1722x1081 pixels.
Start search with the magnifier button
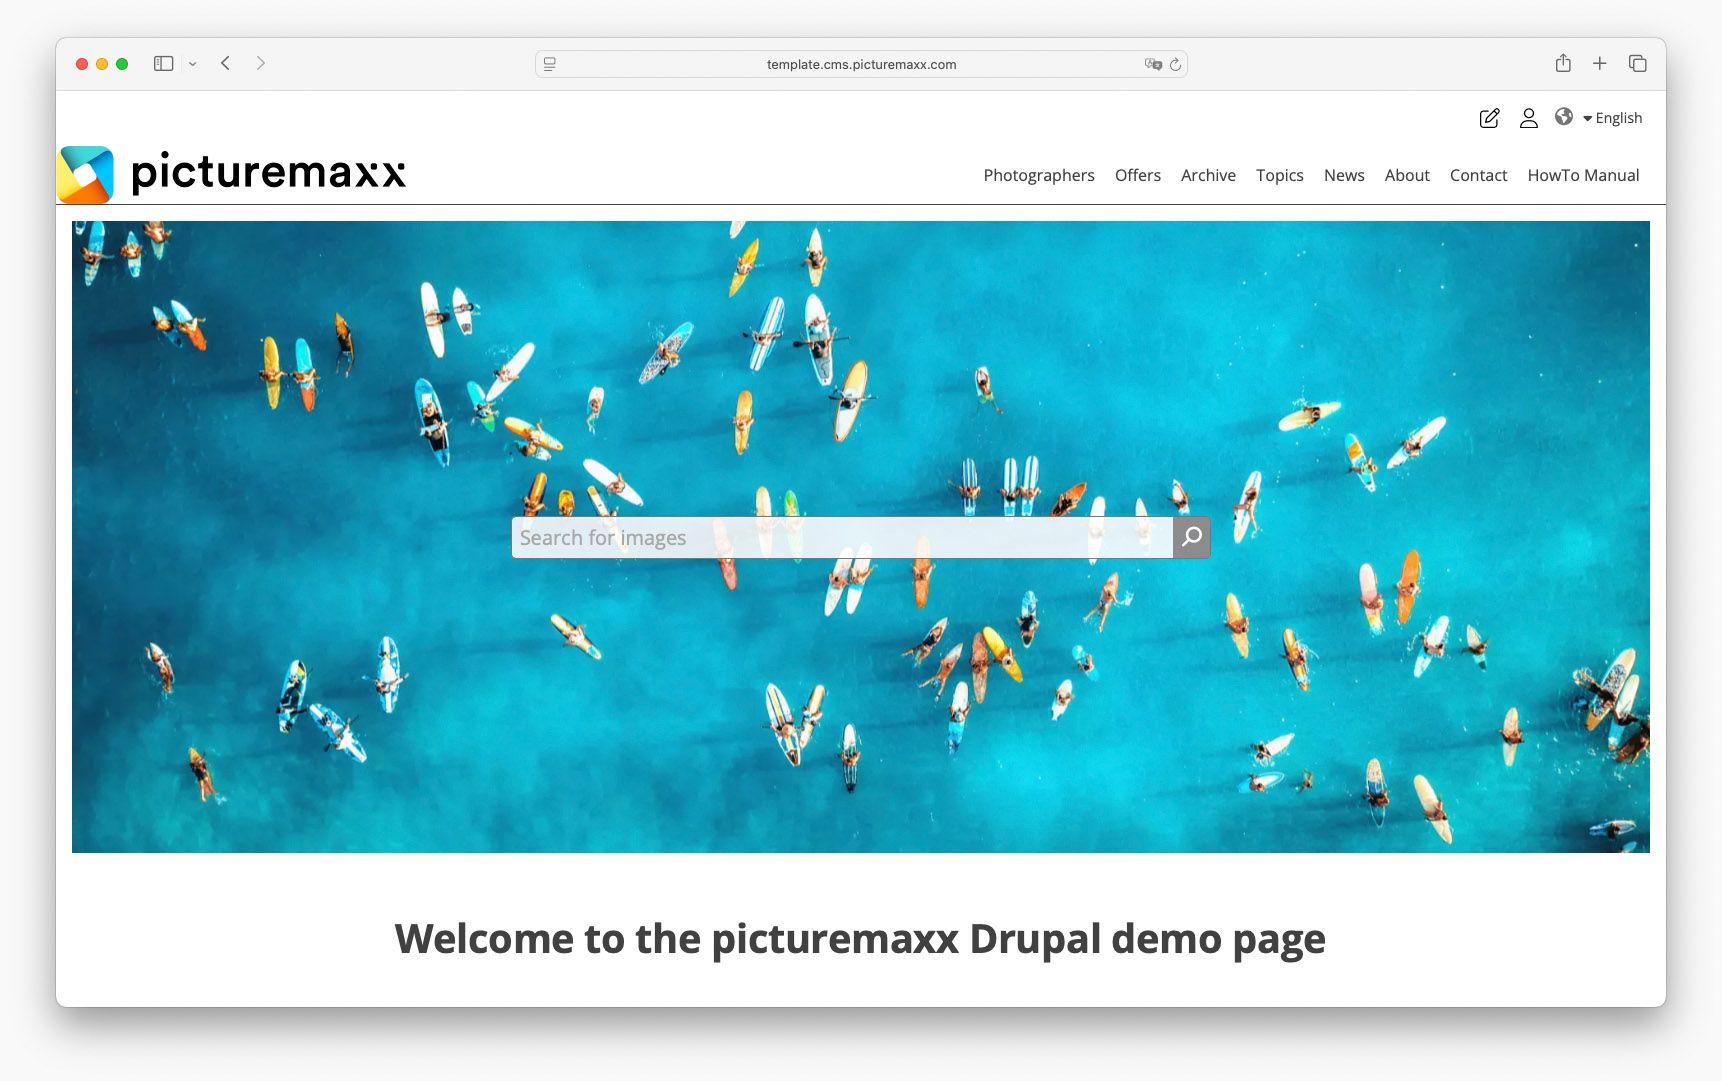(1191, 537)
